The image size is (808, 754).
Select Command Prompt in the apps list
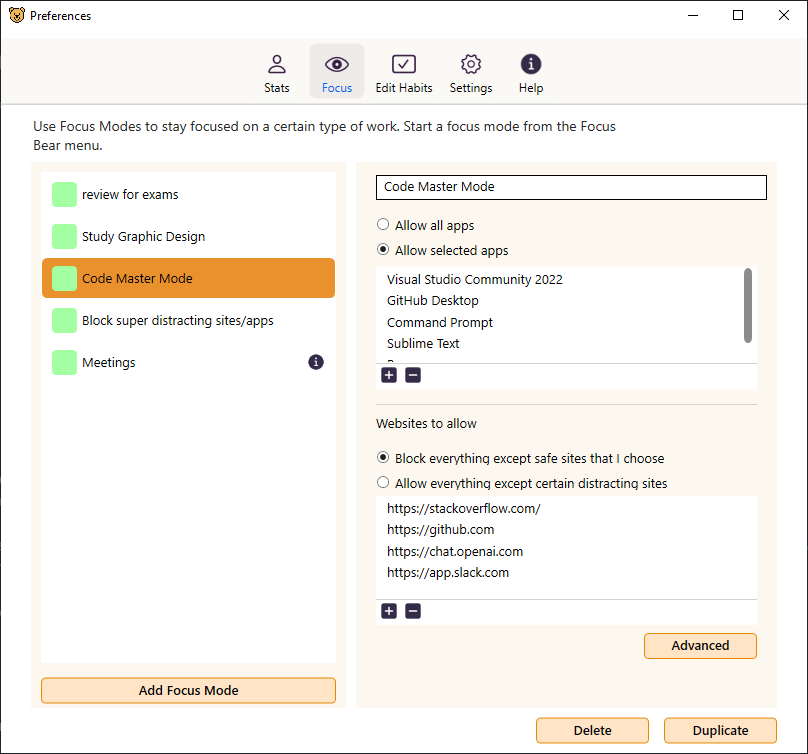tap(440, 322)
